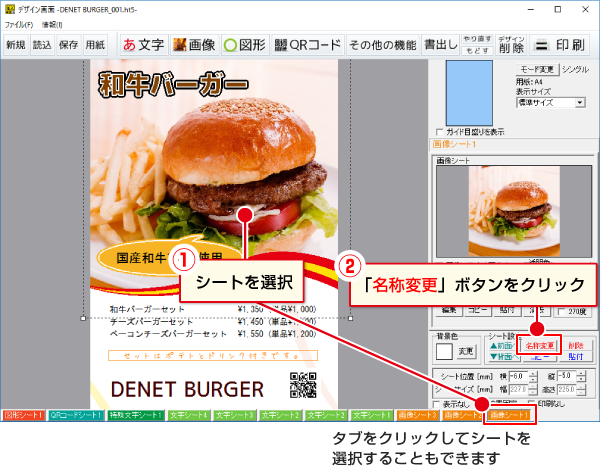Switch to 特殊文字シート1 tab

(136, 415)
